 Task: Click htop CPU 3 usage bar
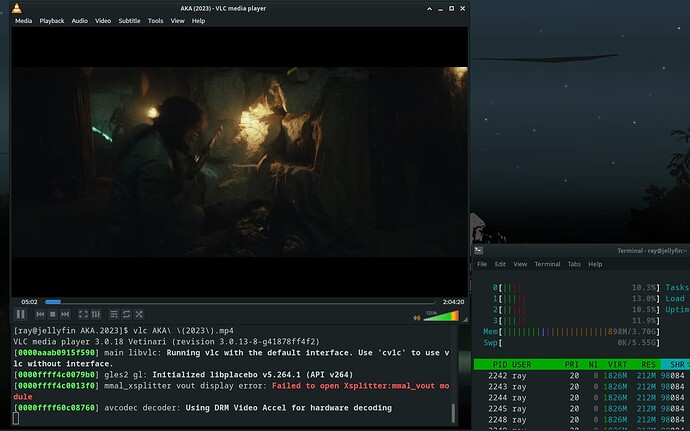pos(576,320)
